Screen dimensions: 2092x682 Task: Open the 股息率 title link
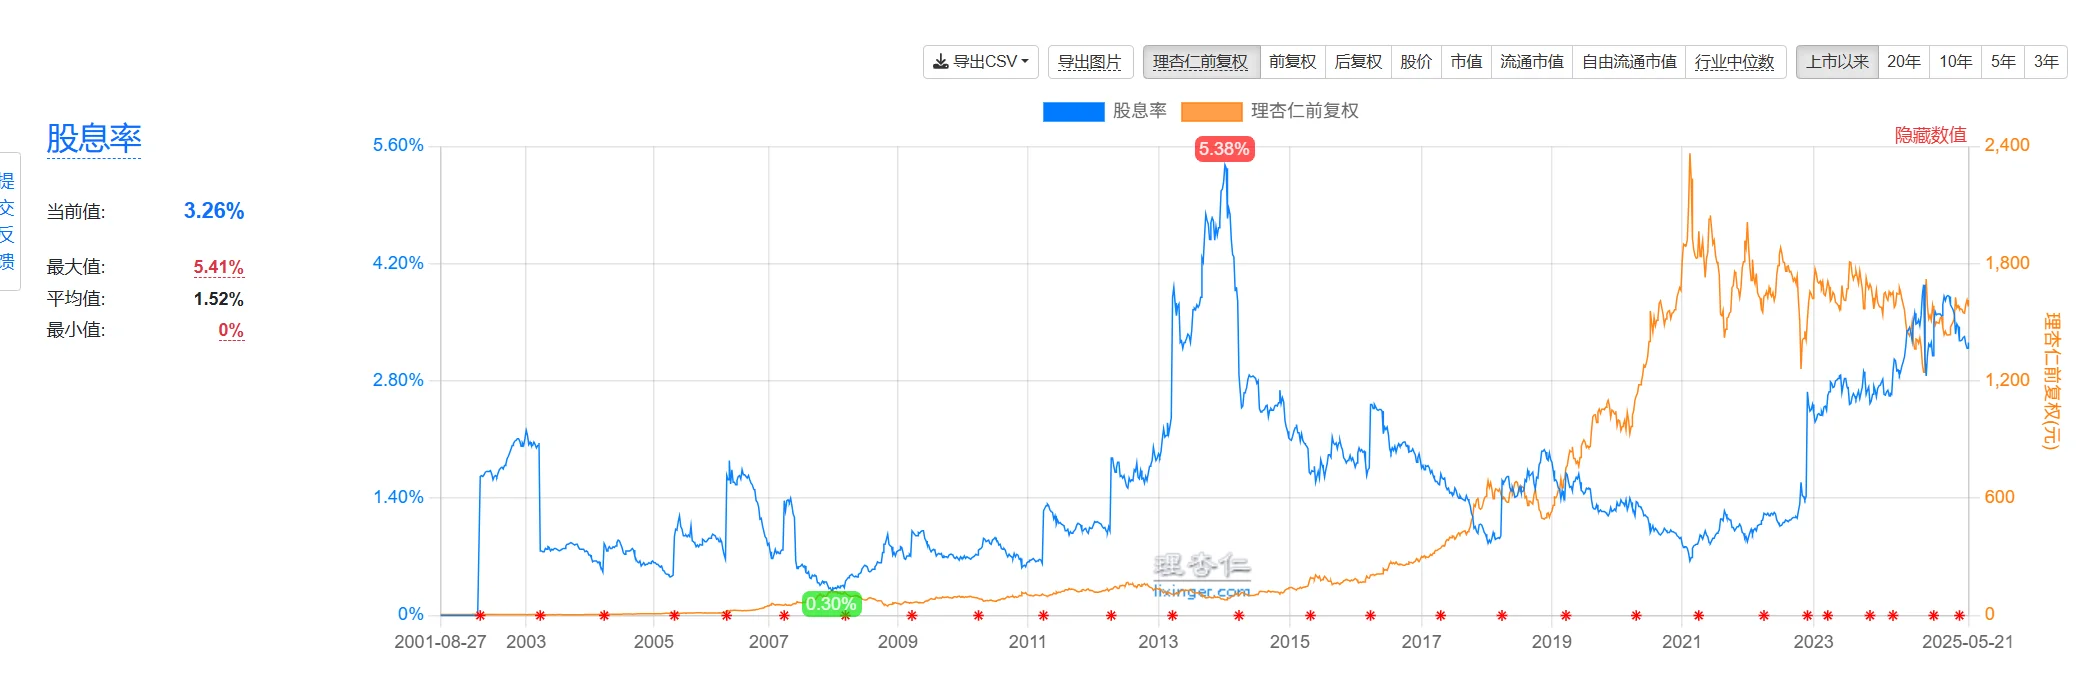point(94,138)
